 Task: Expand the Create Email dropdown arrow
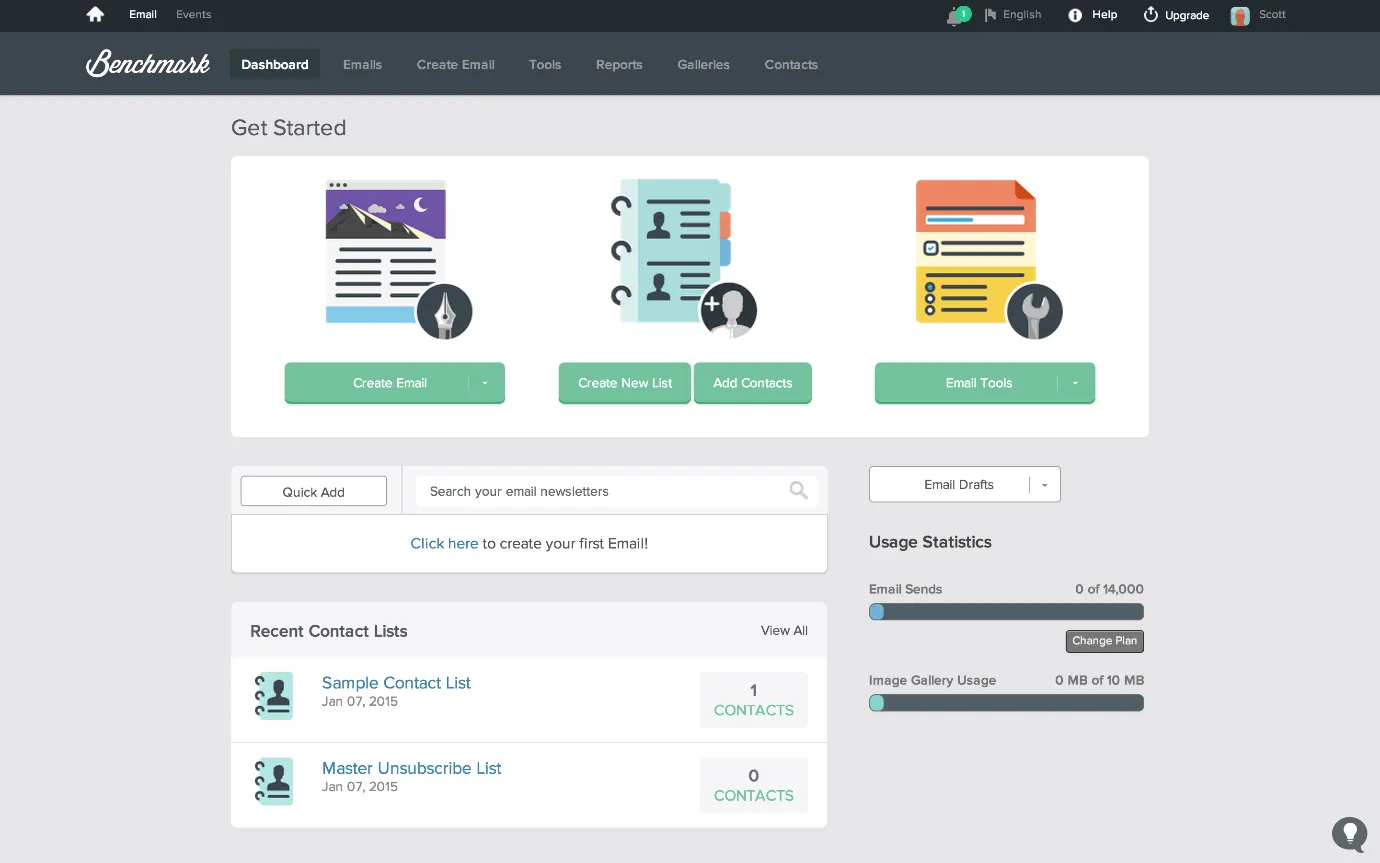[485, 383]
